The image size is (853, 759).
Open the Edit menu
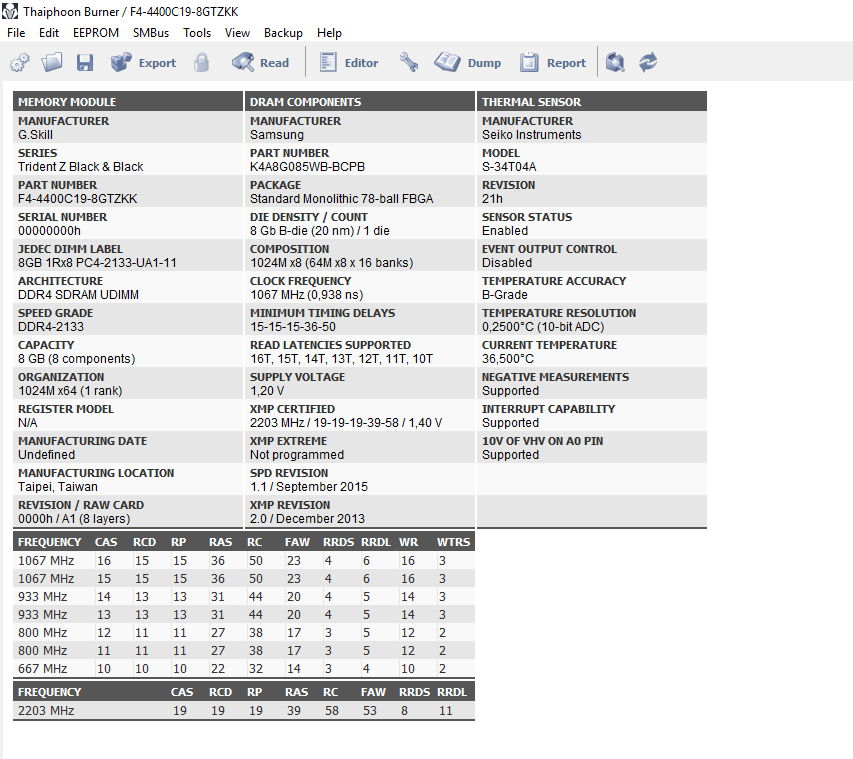[49, 33]
